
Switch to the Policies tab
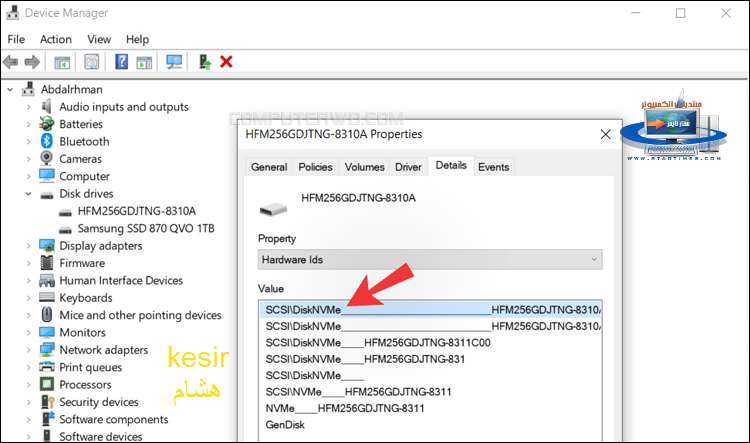[315, 167]
